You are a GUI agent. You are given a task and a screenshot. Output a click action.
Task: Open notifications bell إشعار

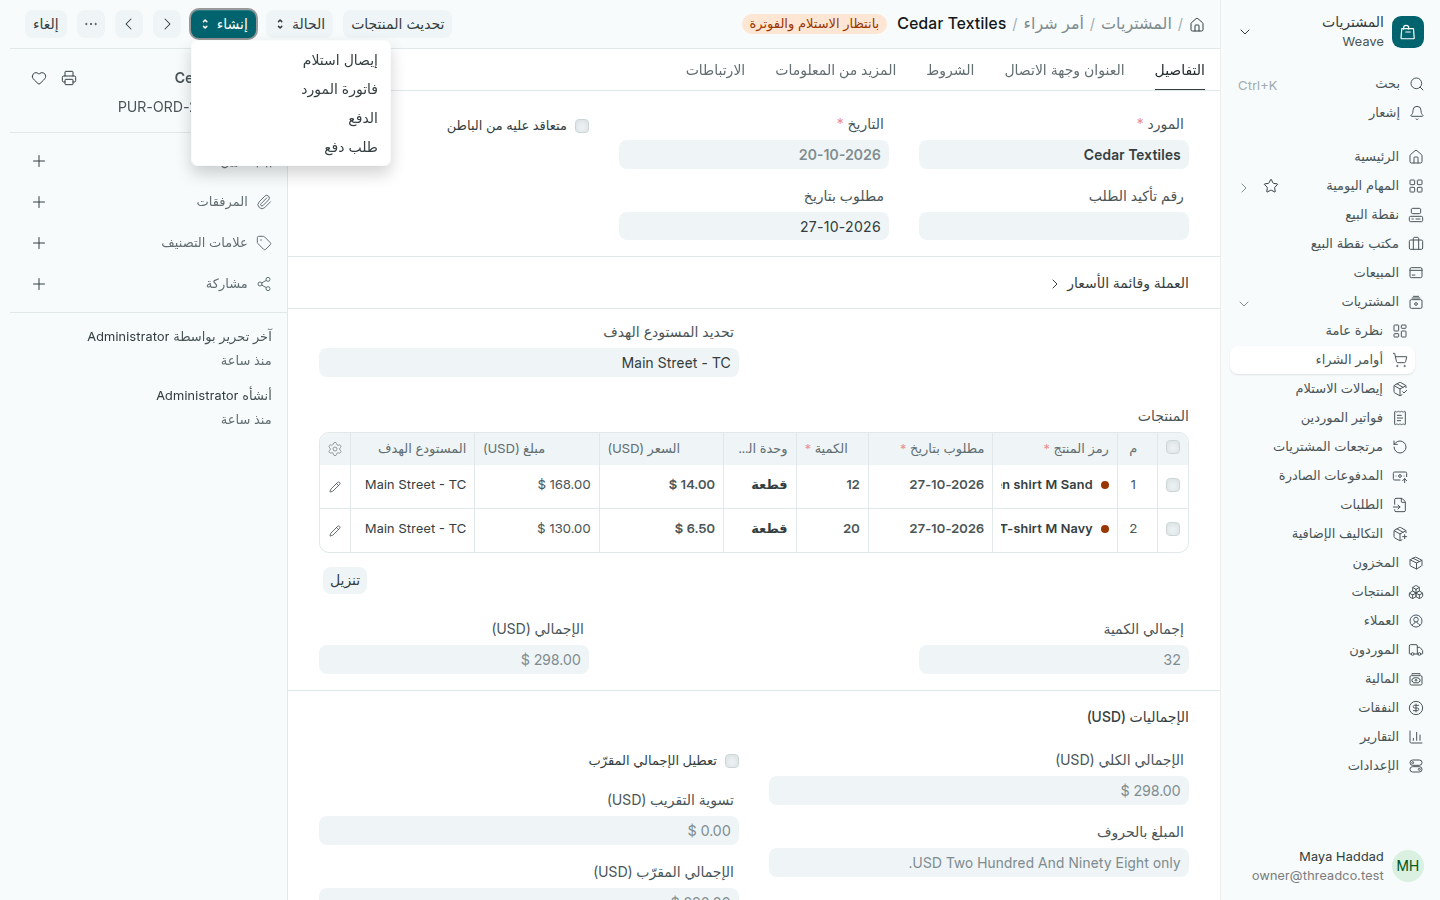[x=1416, y=113]
